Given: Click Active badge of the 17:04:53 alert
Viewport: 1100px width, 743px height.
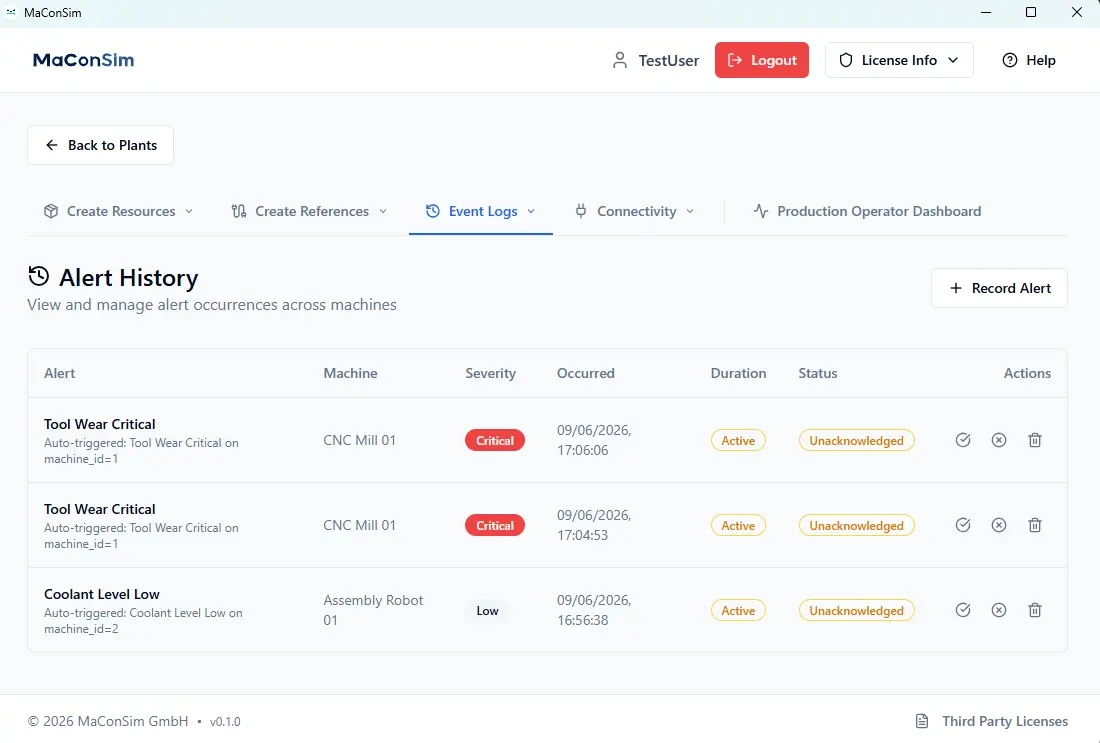Looking at the screenshot, I should 738,526.
